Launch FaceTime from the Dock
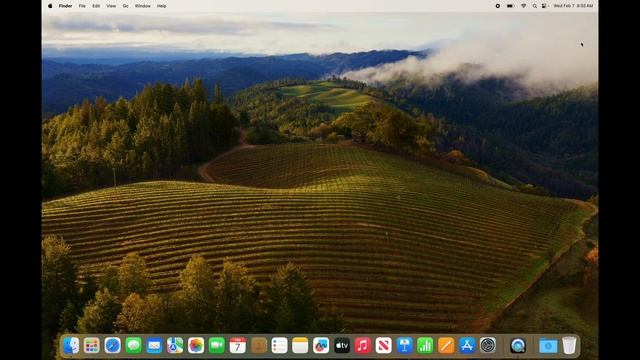 (217, 346)
